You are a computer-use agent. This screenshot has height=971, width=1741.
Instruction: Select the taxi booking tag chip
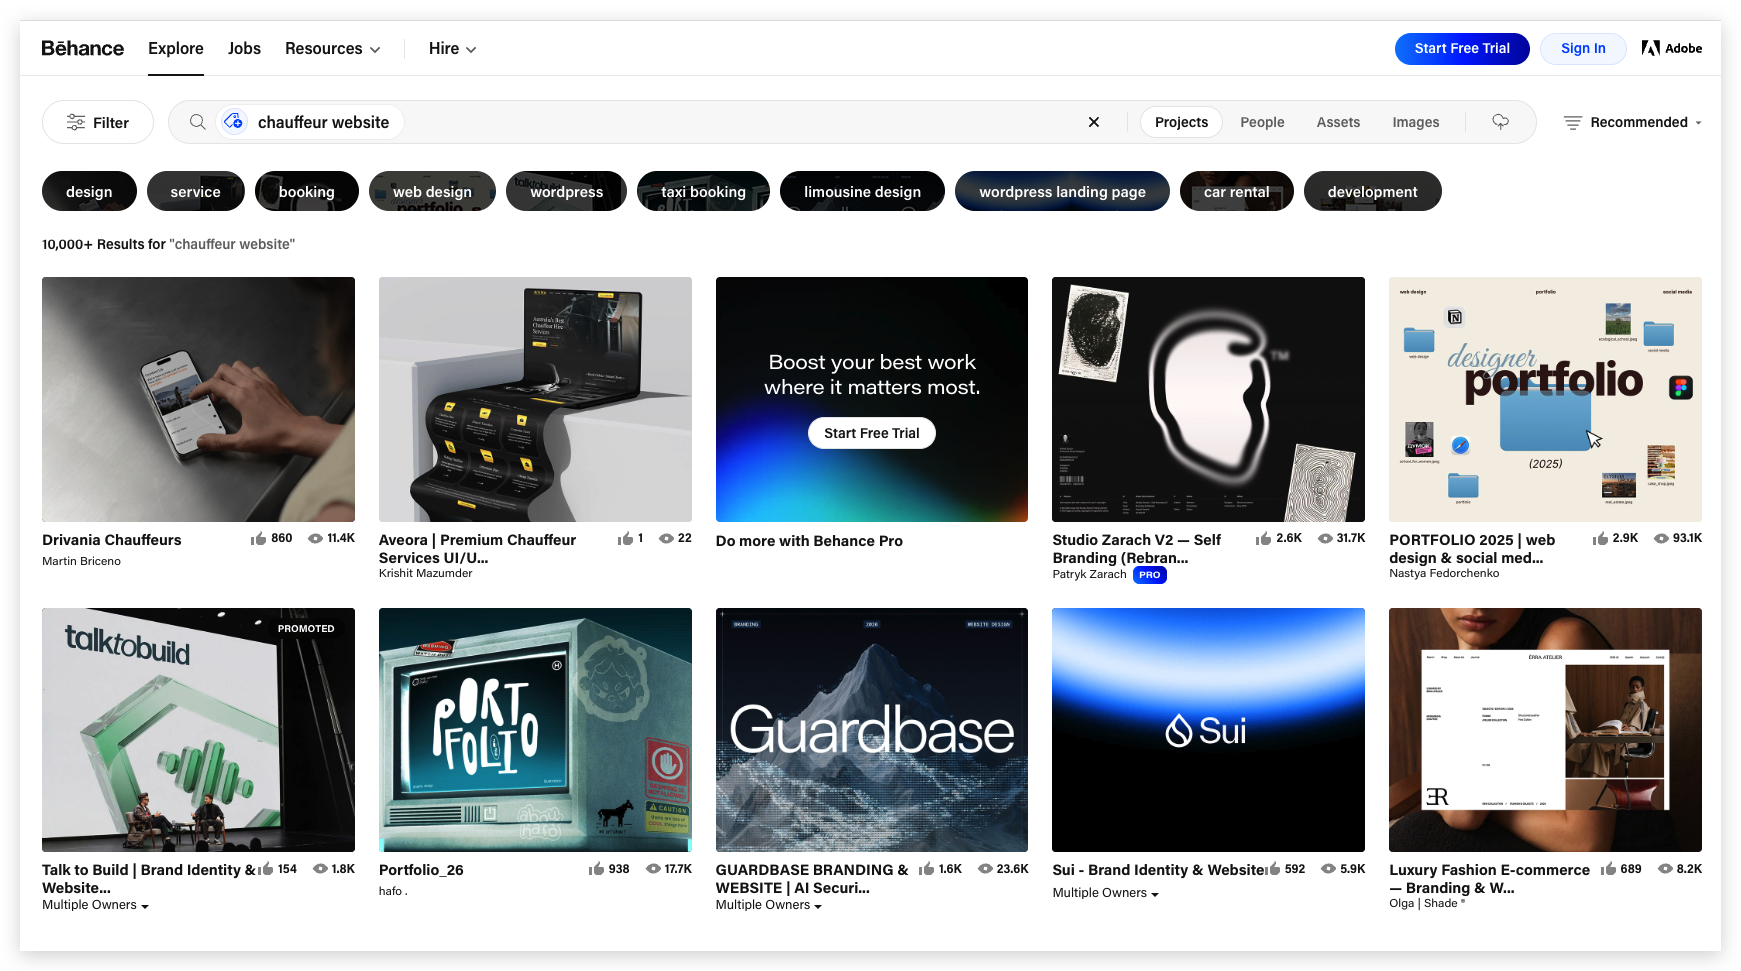point(703,191)
